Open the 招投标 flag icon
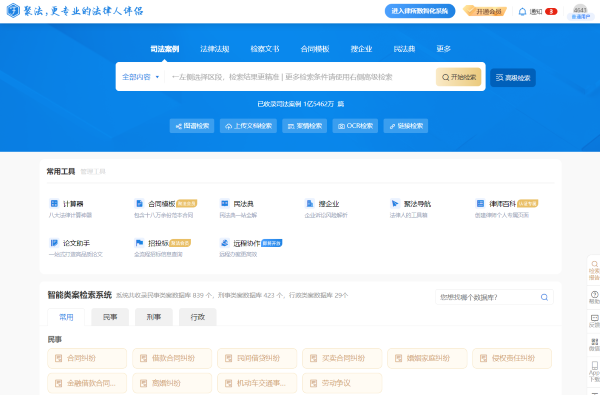This screenshot has width=600, height=395. [140, 243]
